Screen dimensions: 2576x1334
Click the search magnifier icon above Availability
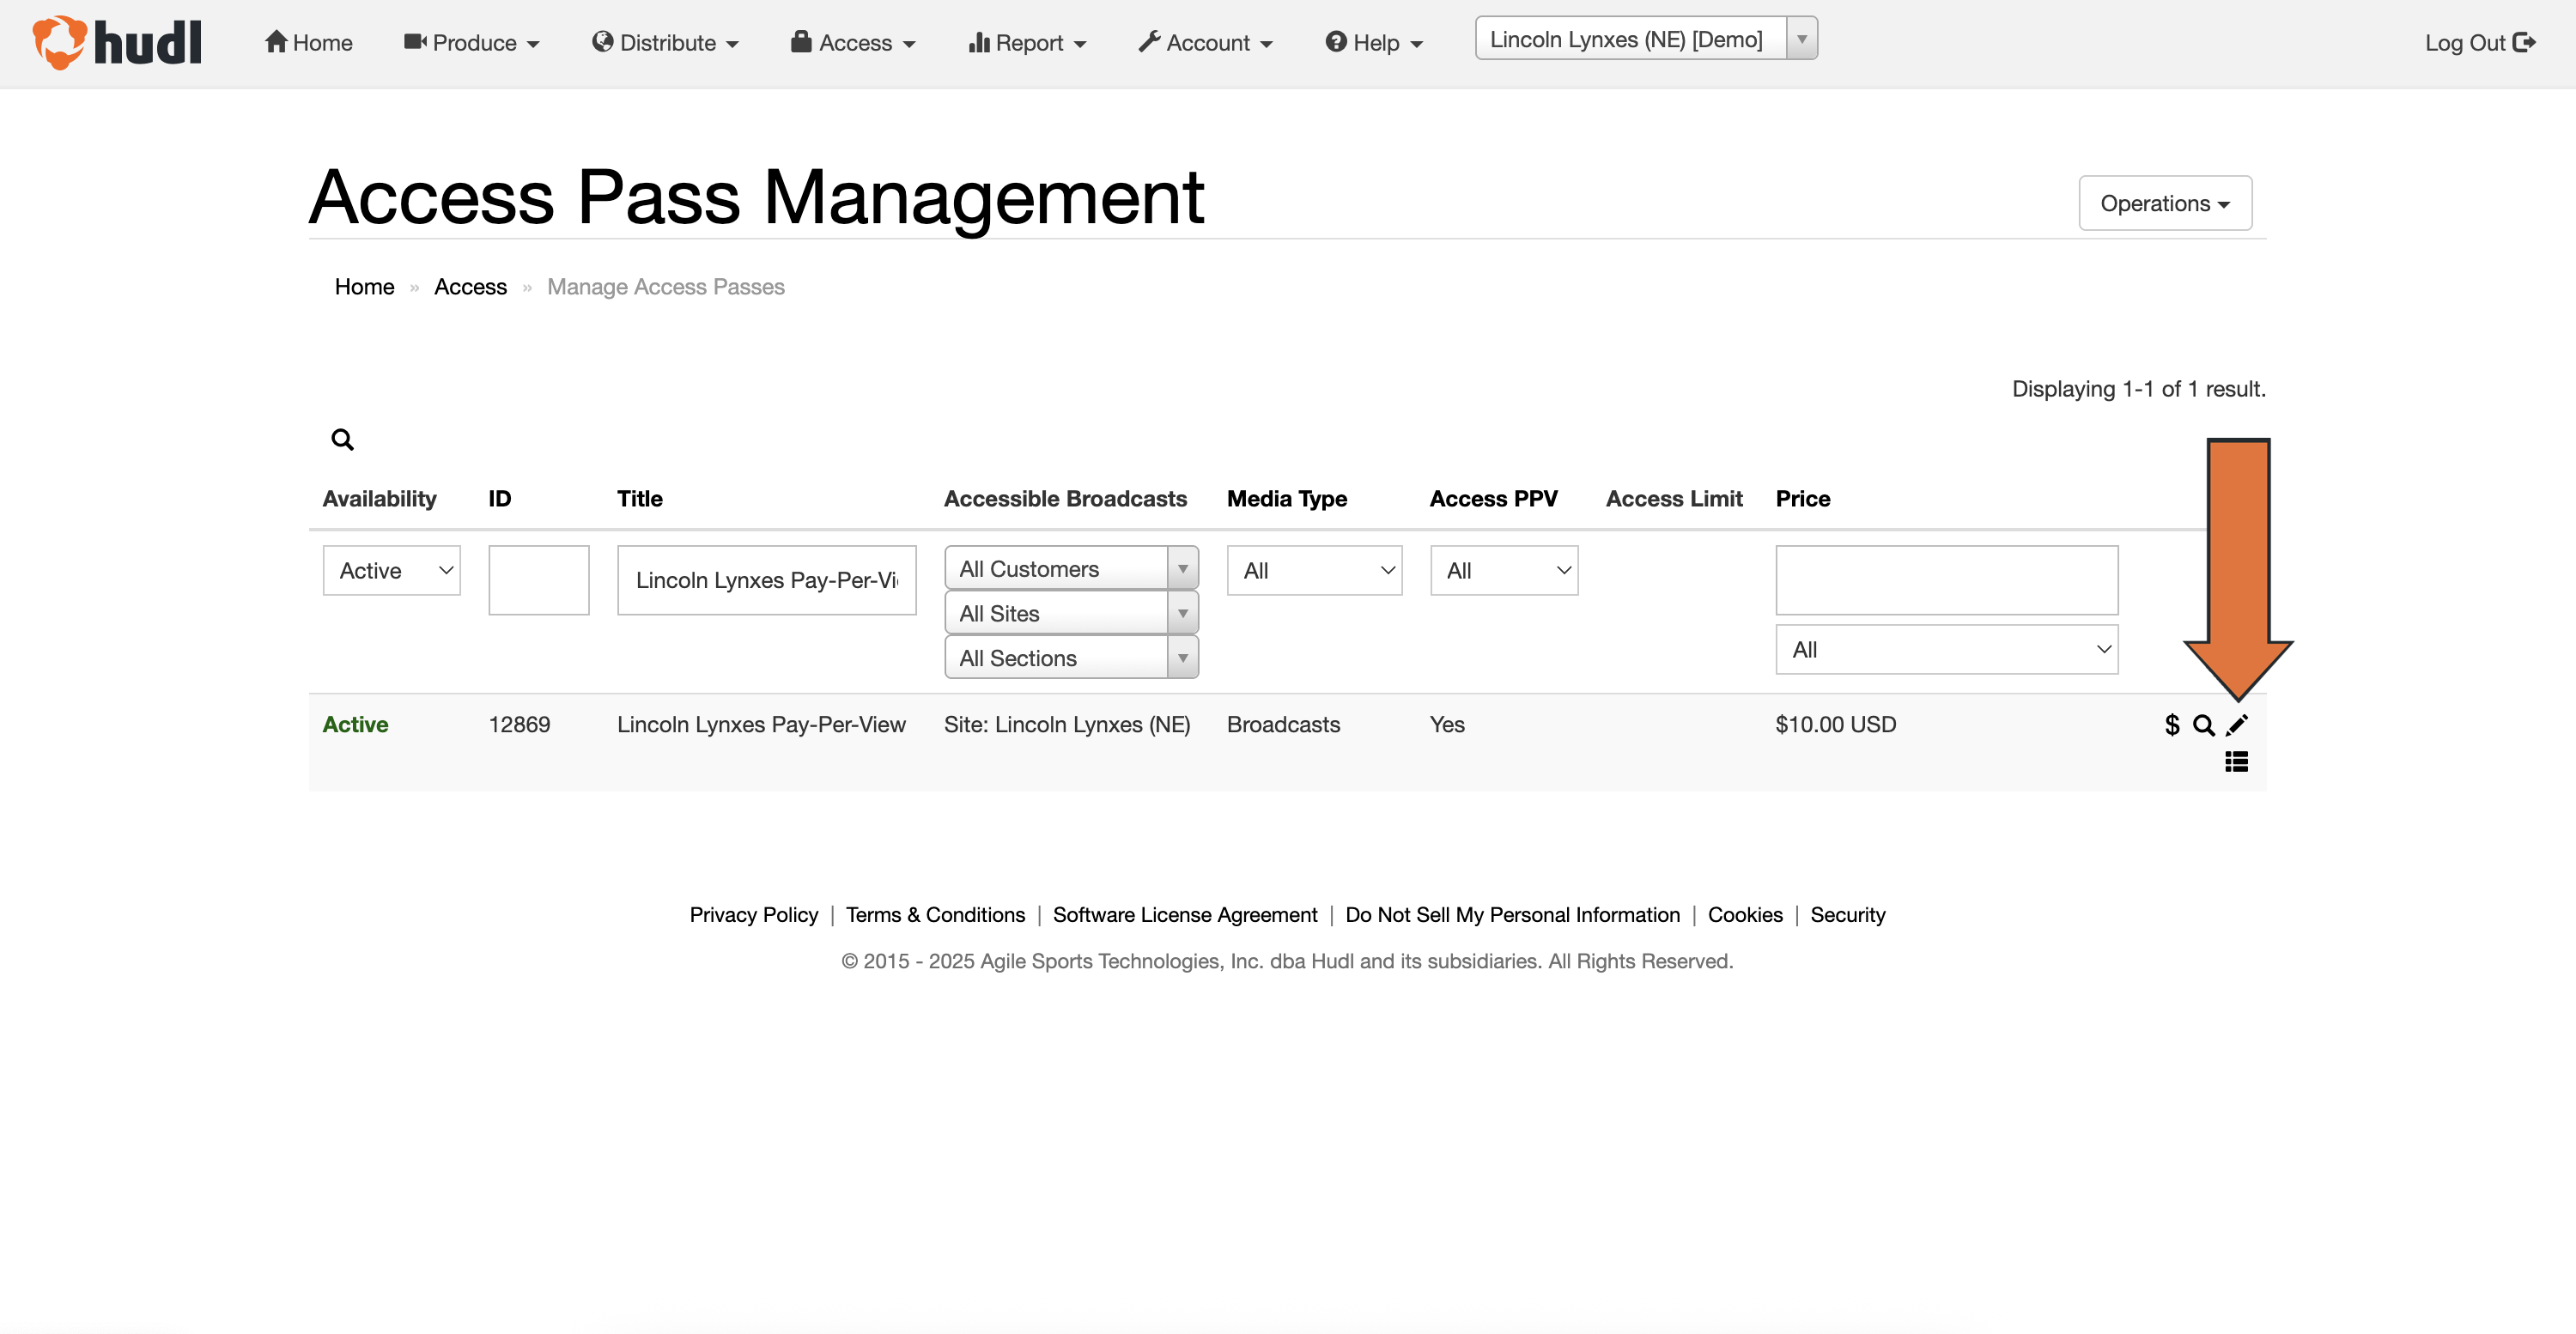pyautogui.click(x=342, y=439)
